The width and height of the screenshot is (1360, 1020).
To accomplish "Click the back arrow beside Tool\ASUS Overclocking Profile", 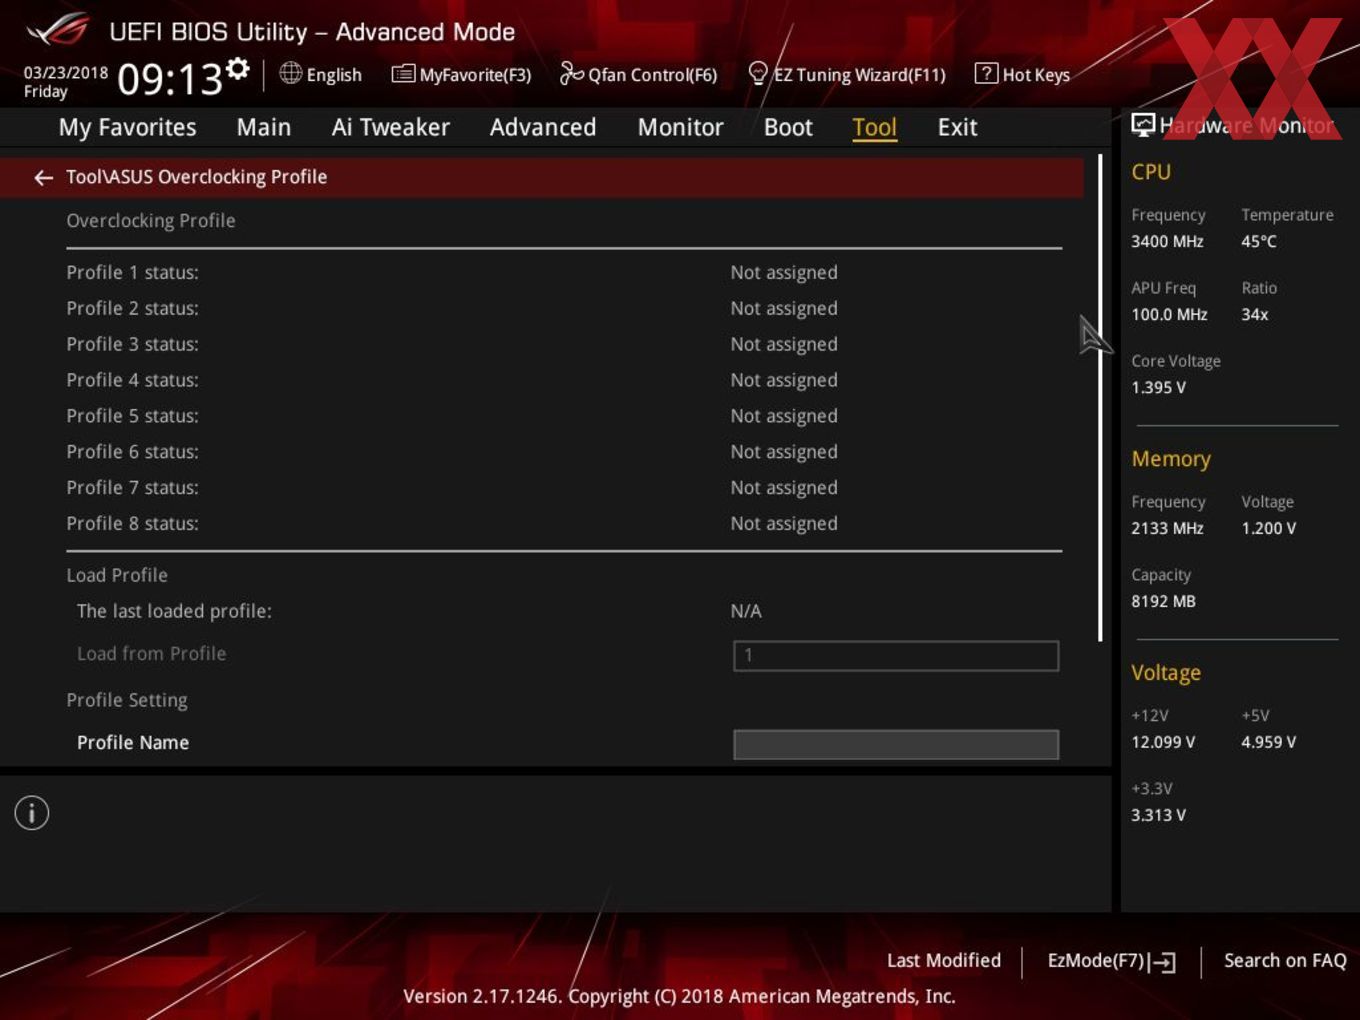I will click(43, 178).
